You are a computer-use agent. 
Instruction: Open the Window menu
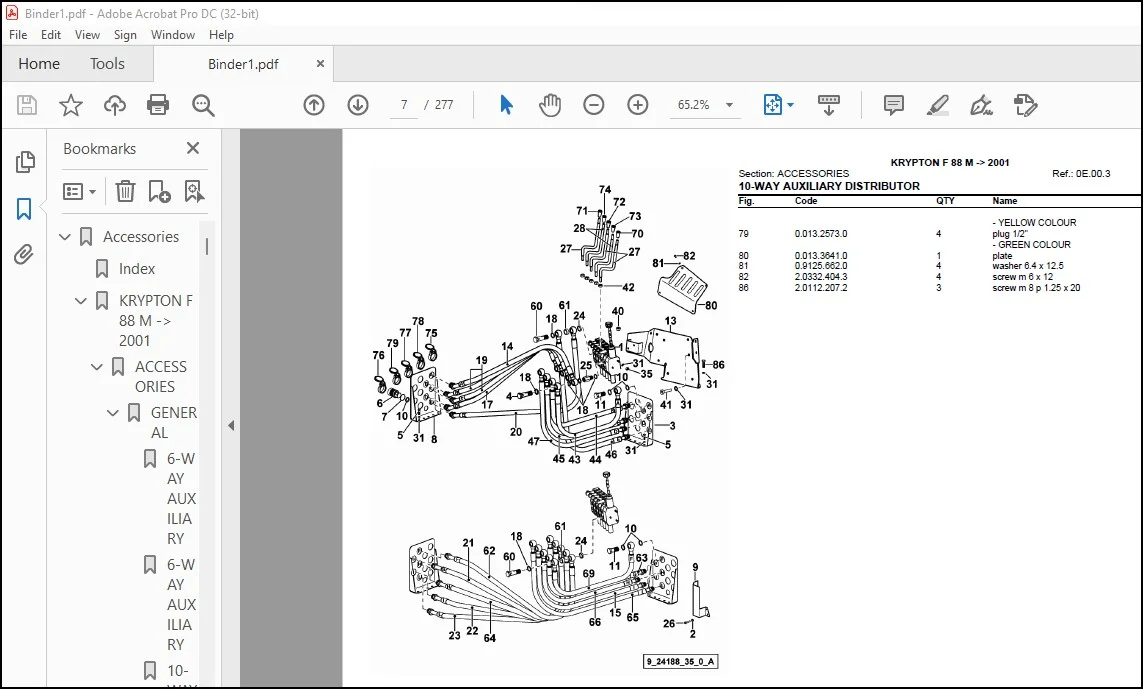[173, 35]
